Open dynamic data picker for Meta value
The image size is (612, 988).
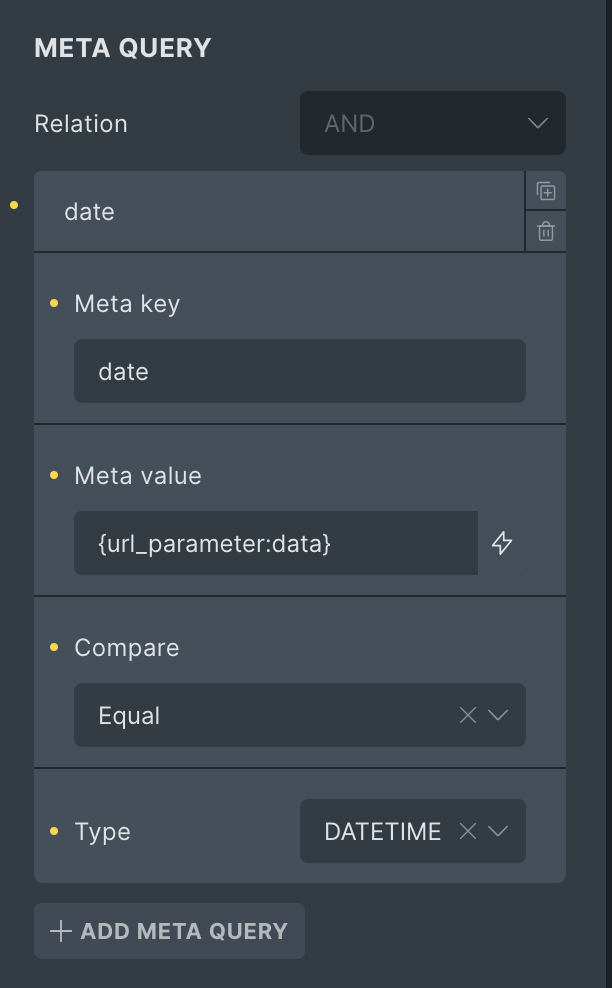coord(502,543)
